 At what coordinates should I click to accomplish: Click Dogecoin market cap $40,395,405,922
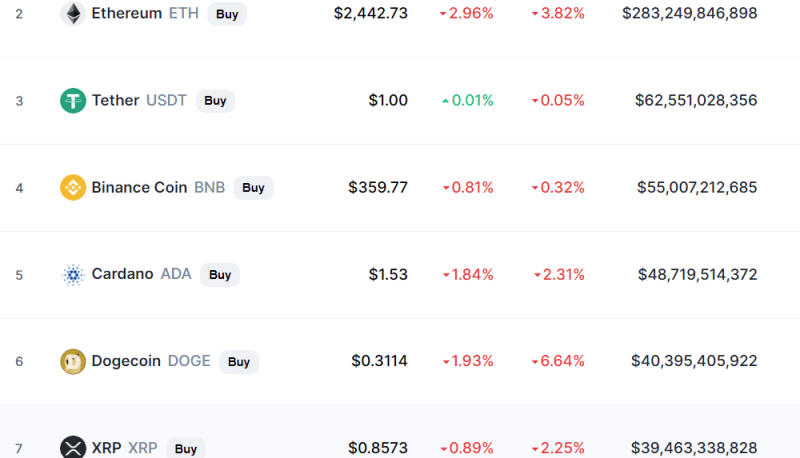[x=694, y=361]
